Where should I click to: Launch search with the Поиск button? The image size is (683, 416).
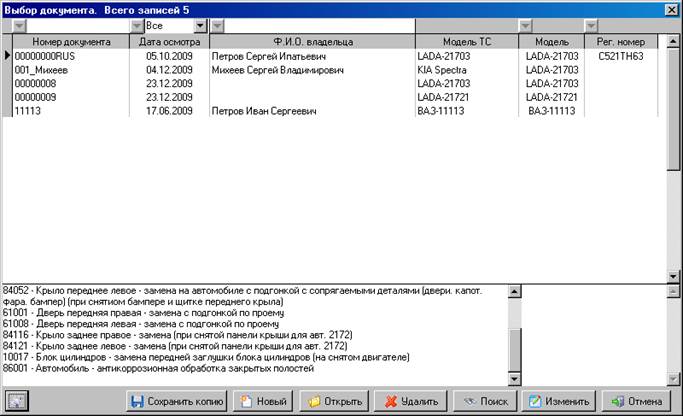[x=484, y=401]
